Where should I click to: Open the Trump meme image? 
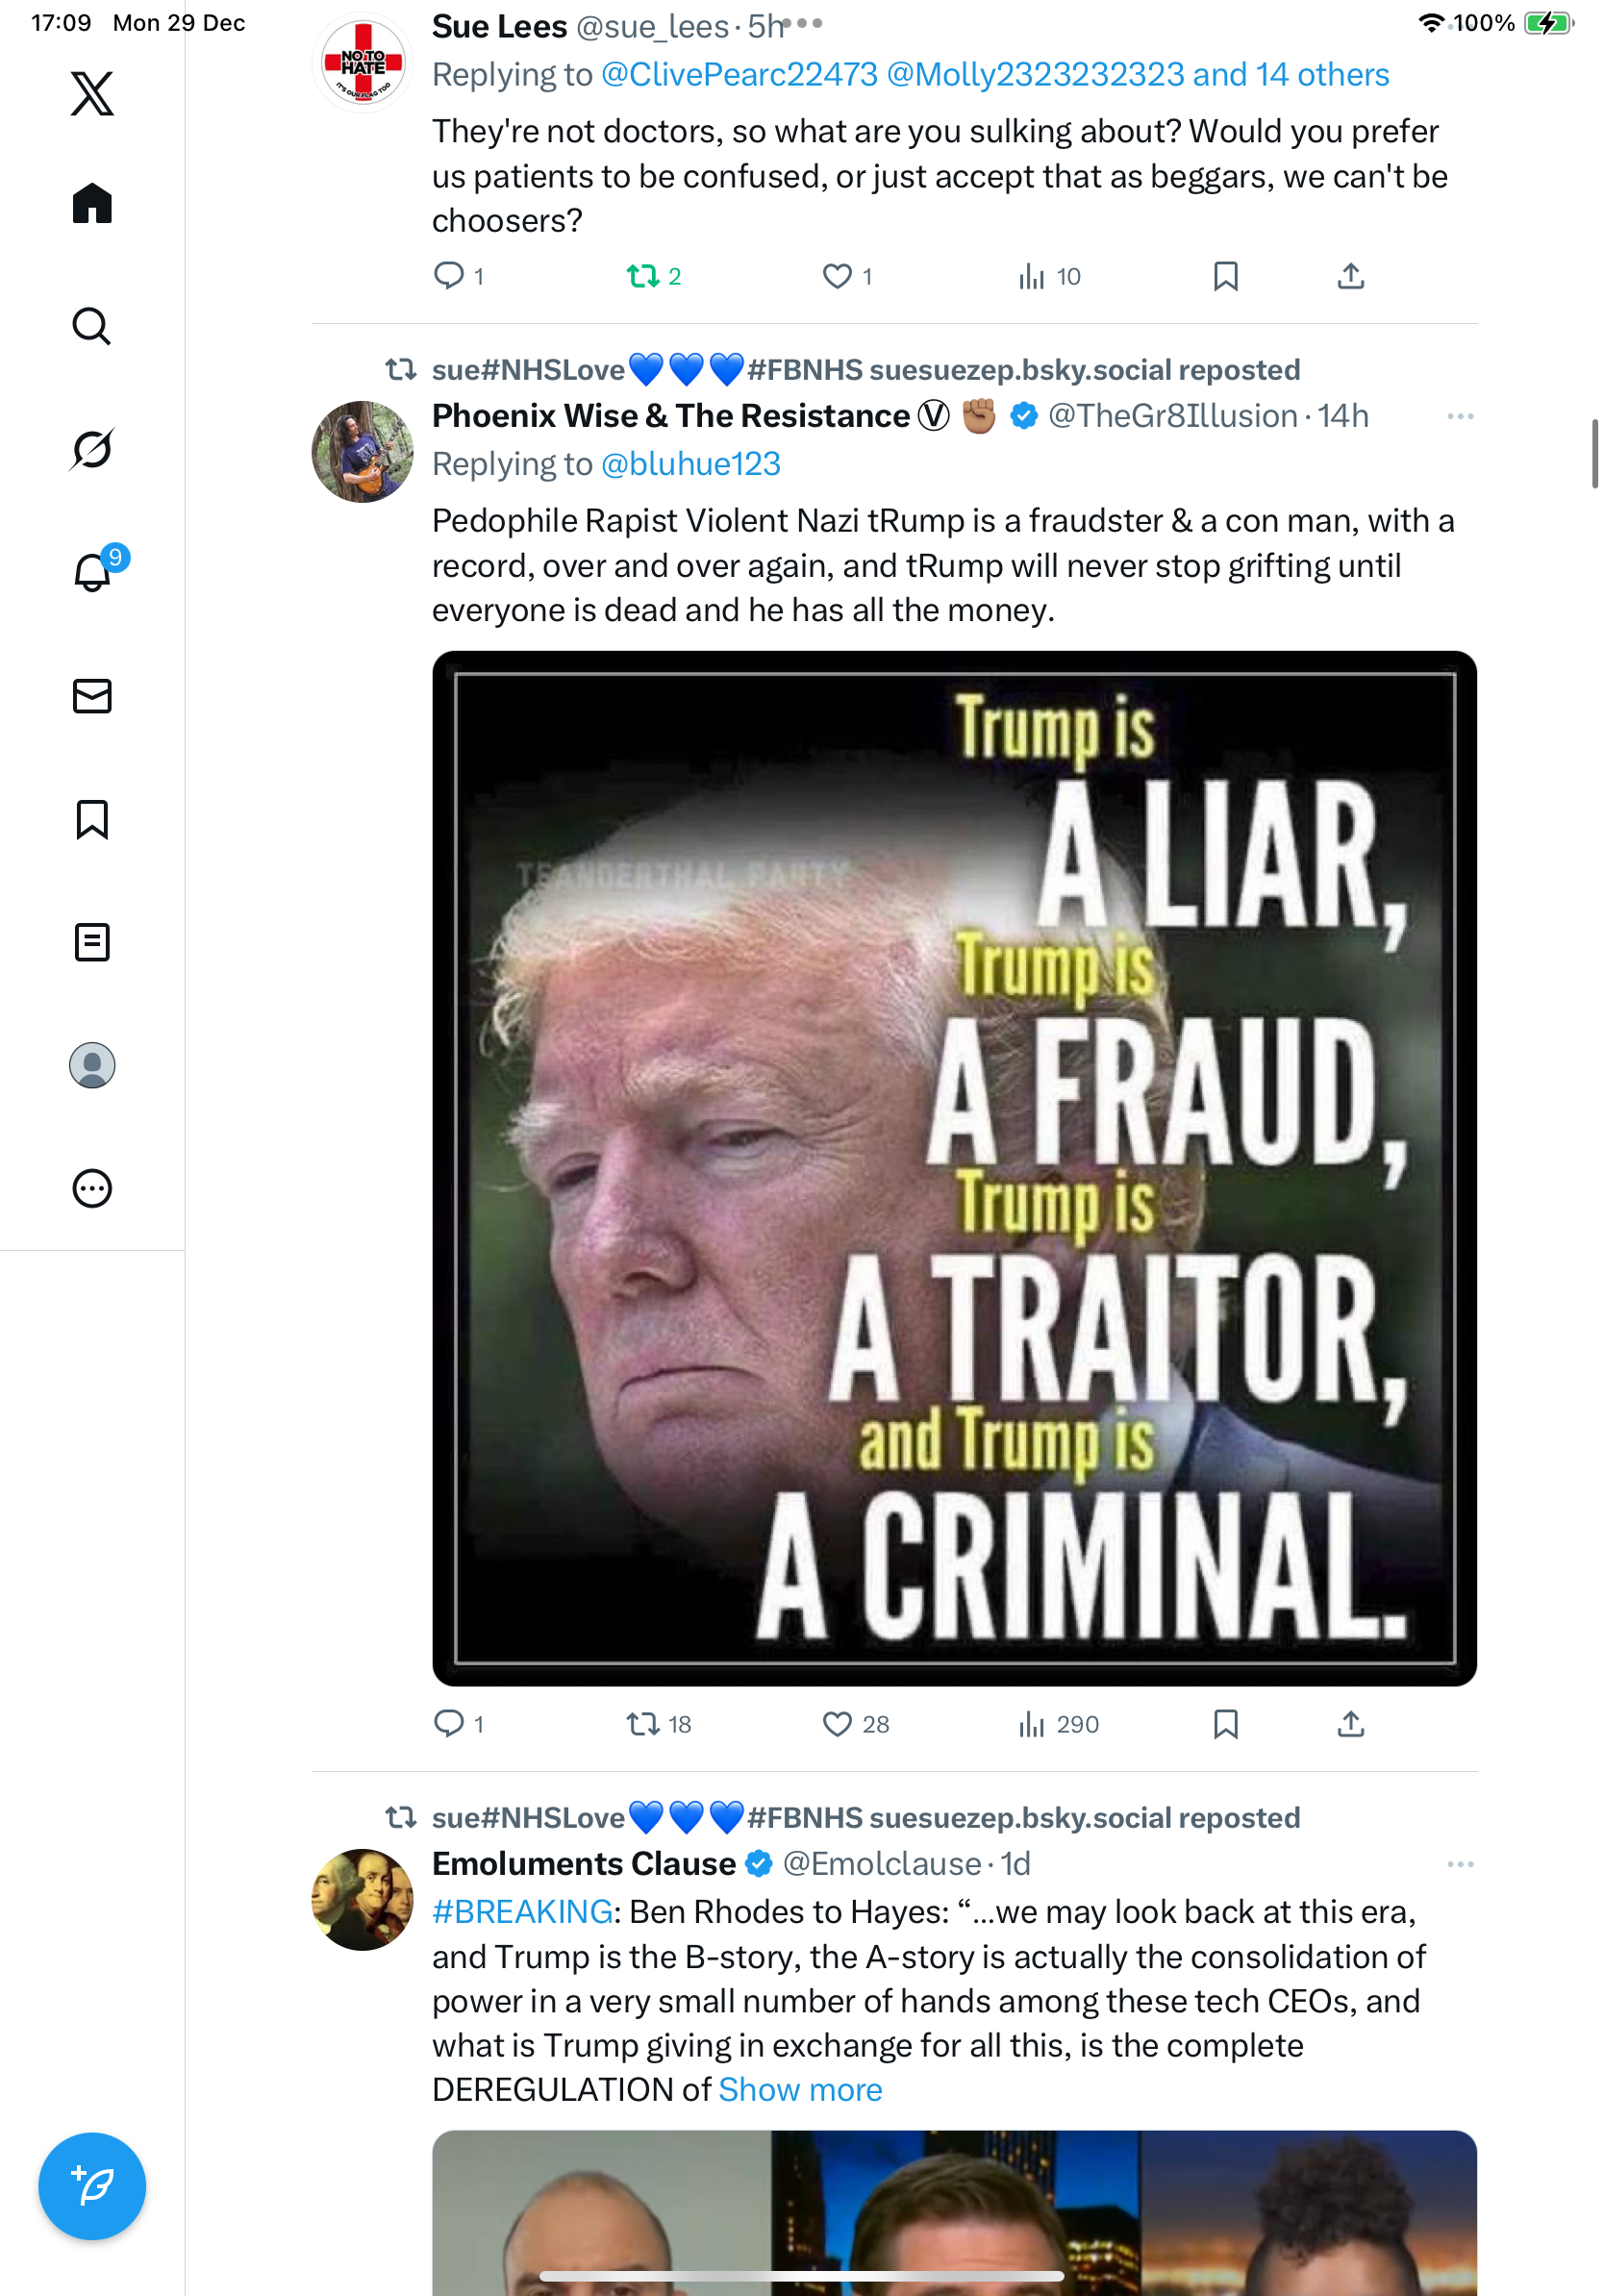[x=954, y=1168]
